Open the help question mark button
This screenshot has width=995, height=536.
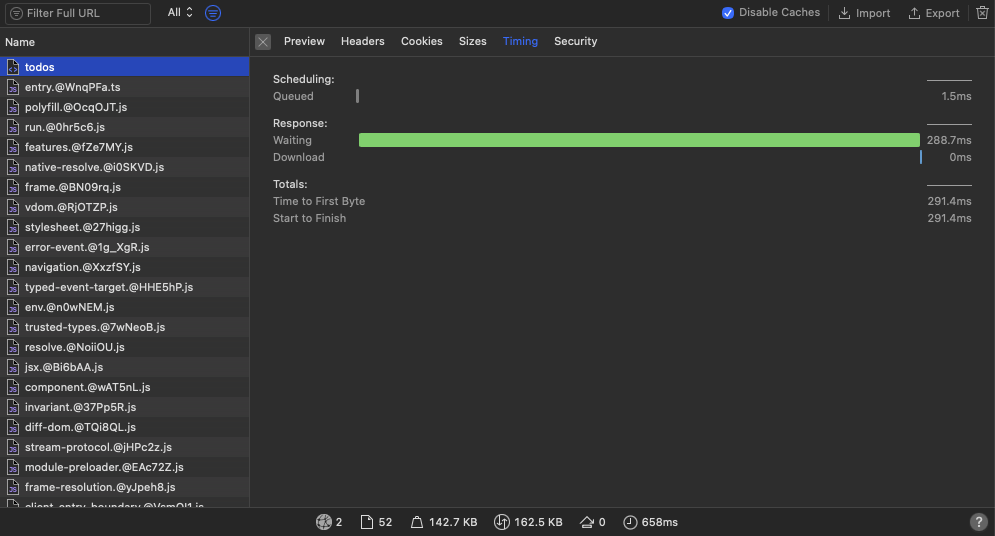coord(979,522)
